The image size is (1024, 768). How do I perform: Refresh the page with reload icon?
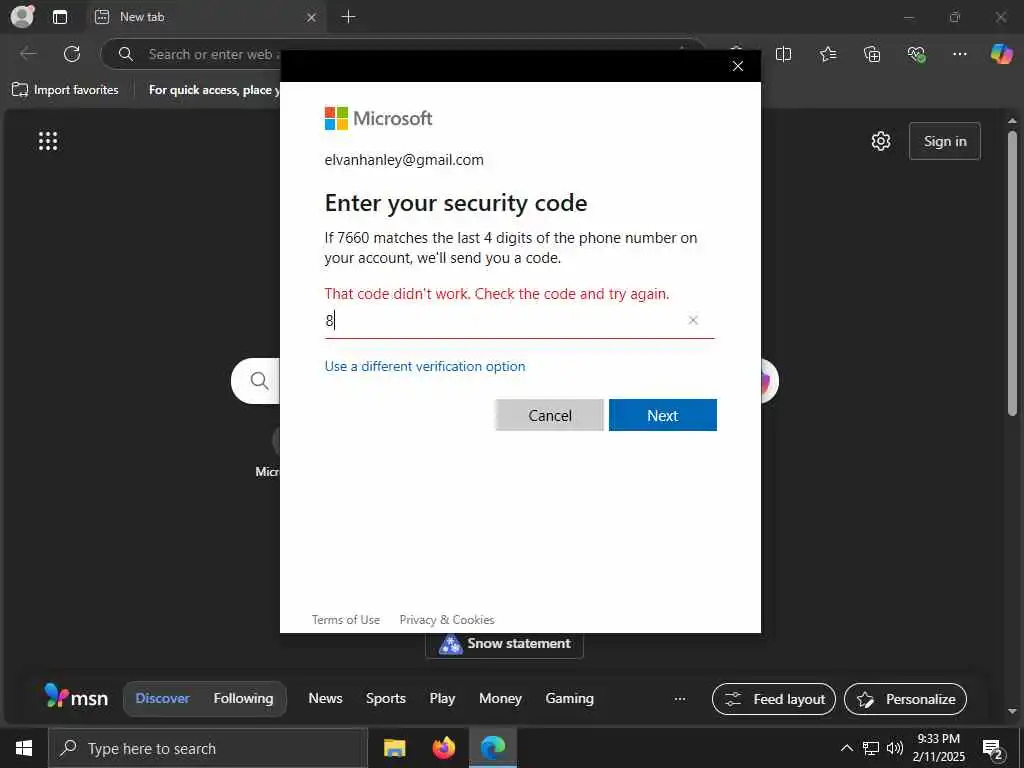click(x=72, y=54)
